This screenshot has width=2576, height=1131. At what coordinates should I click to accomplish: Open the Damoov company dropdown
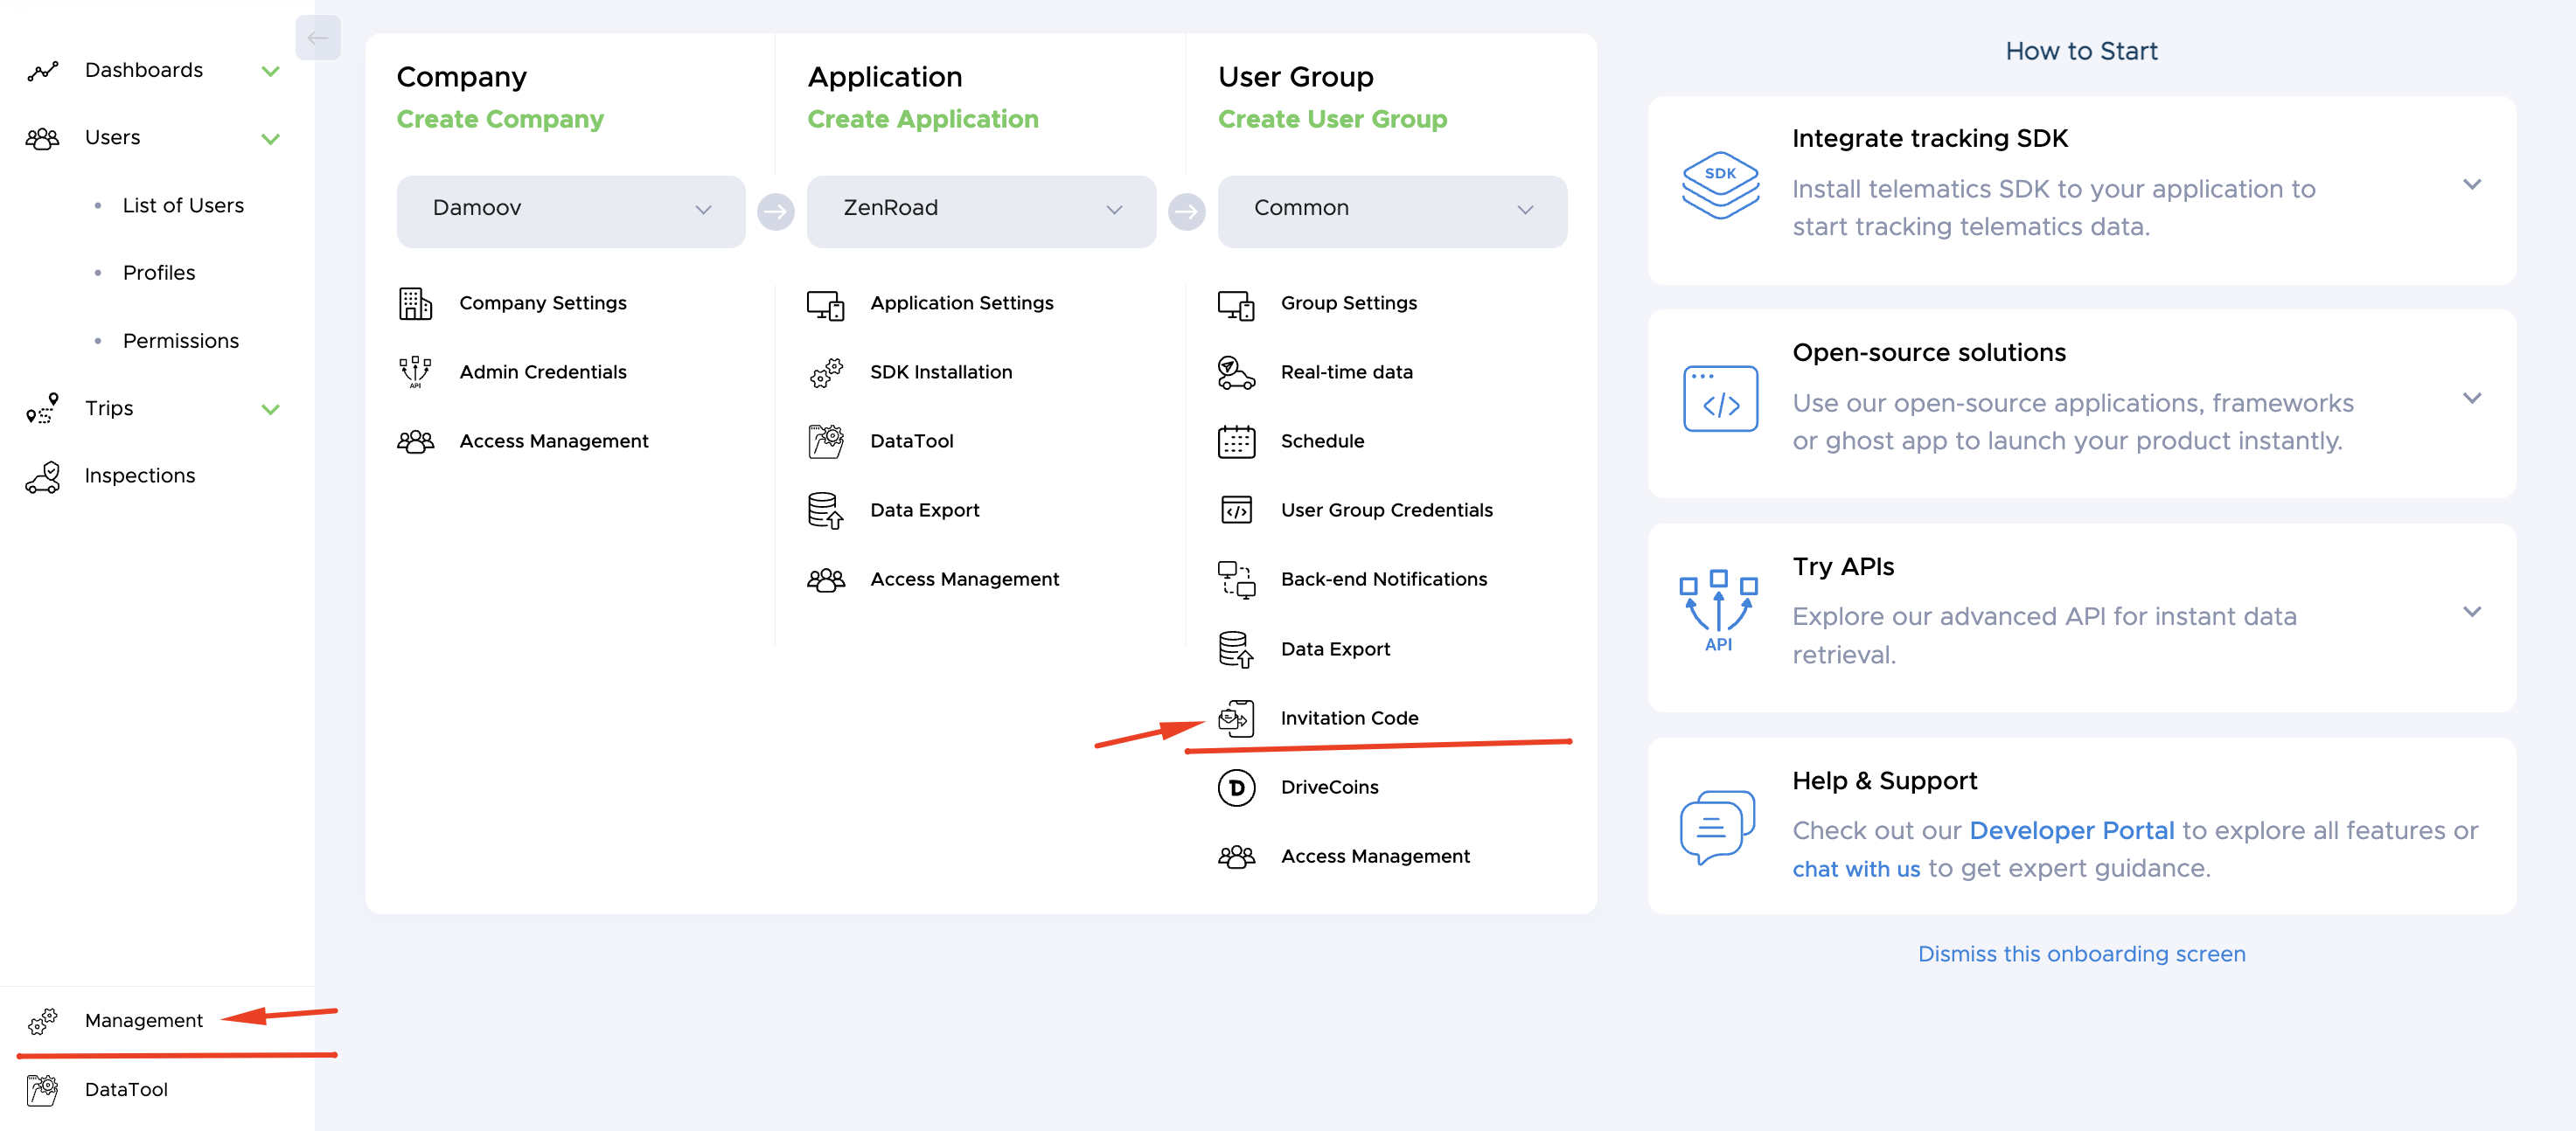click(571, 209)
